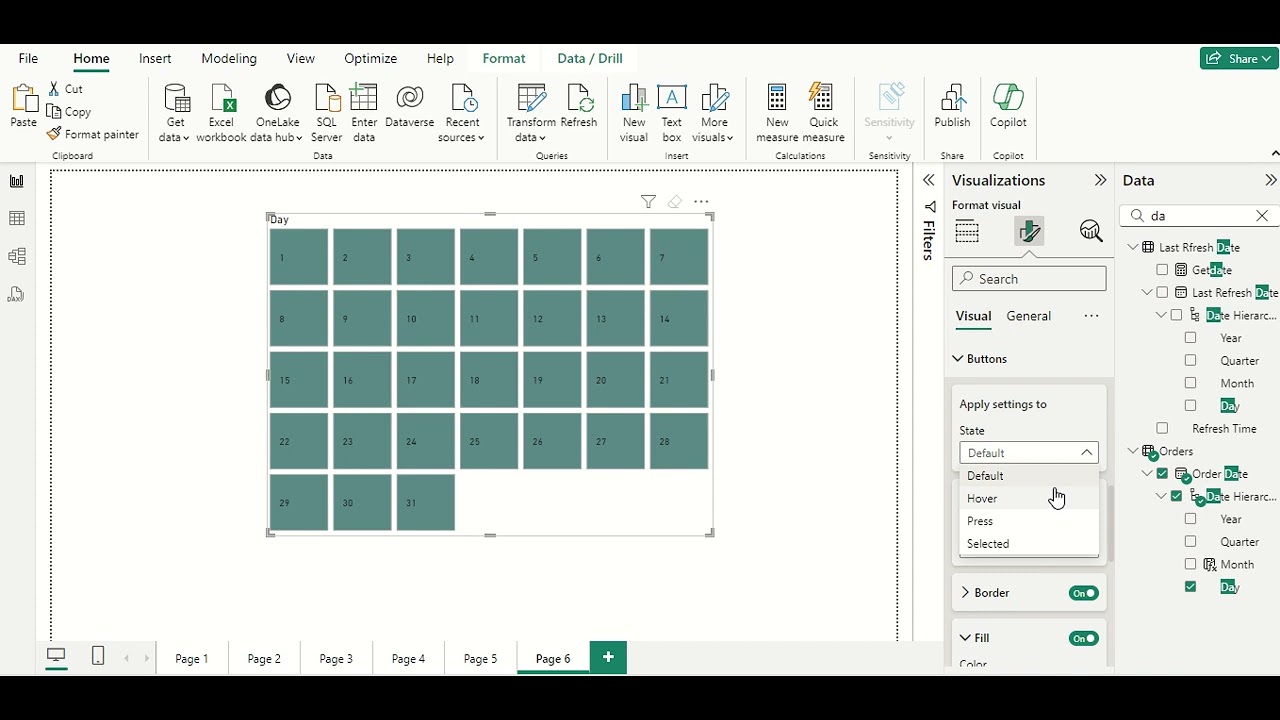Create a Quick measure
Viewport: 1280px width, 720px height.
pos(824,113)
